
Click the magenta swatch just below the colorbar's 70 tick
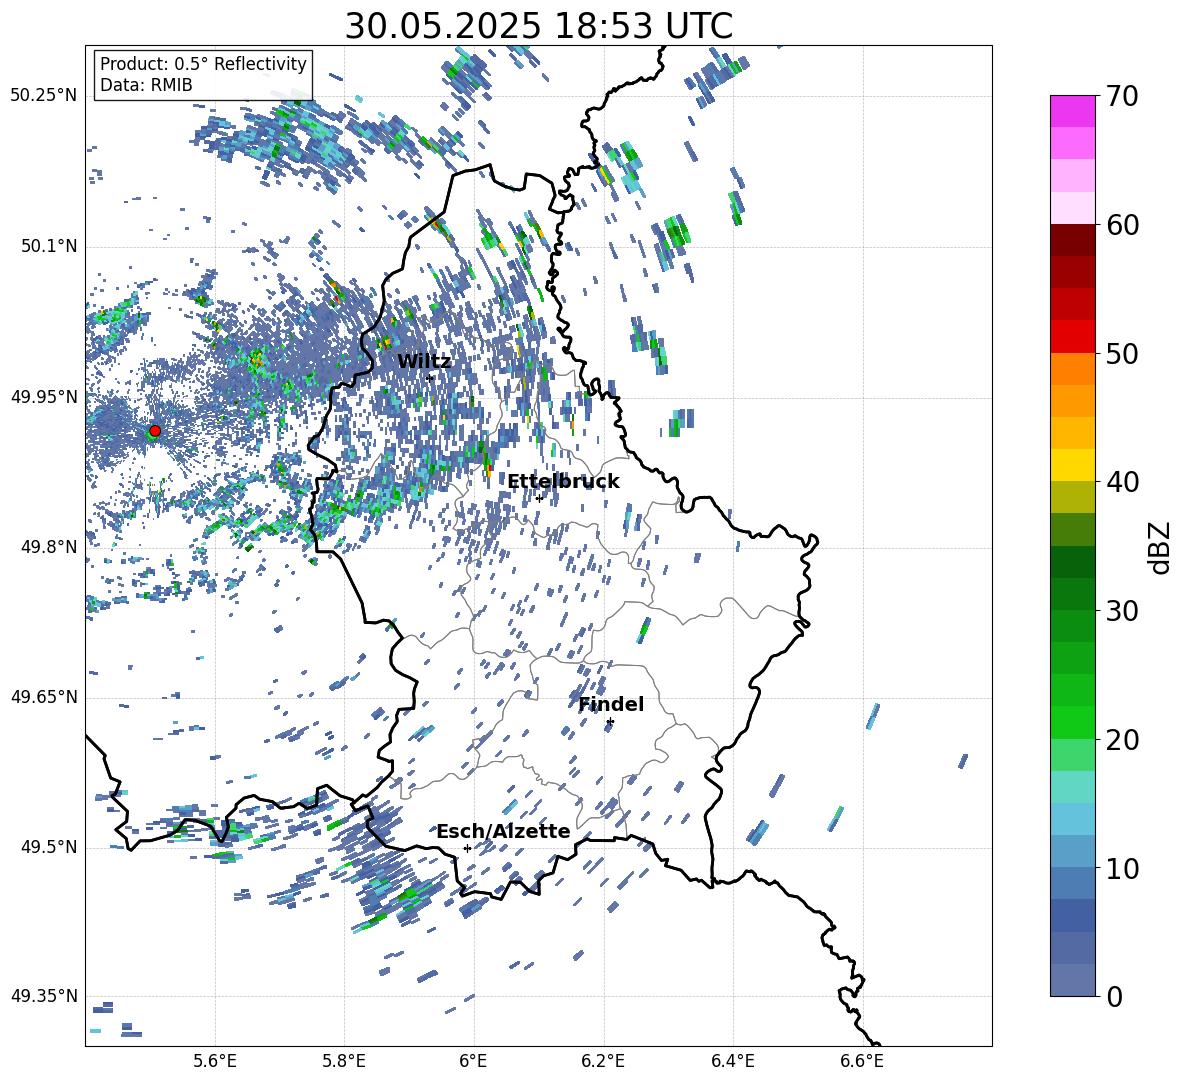coord(1072,111)
